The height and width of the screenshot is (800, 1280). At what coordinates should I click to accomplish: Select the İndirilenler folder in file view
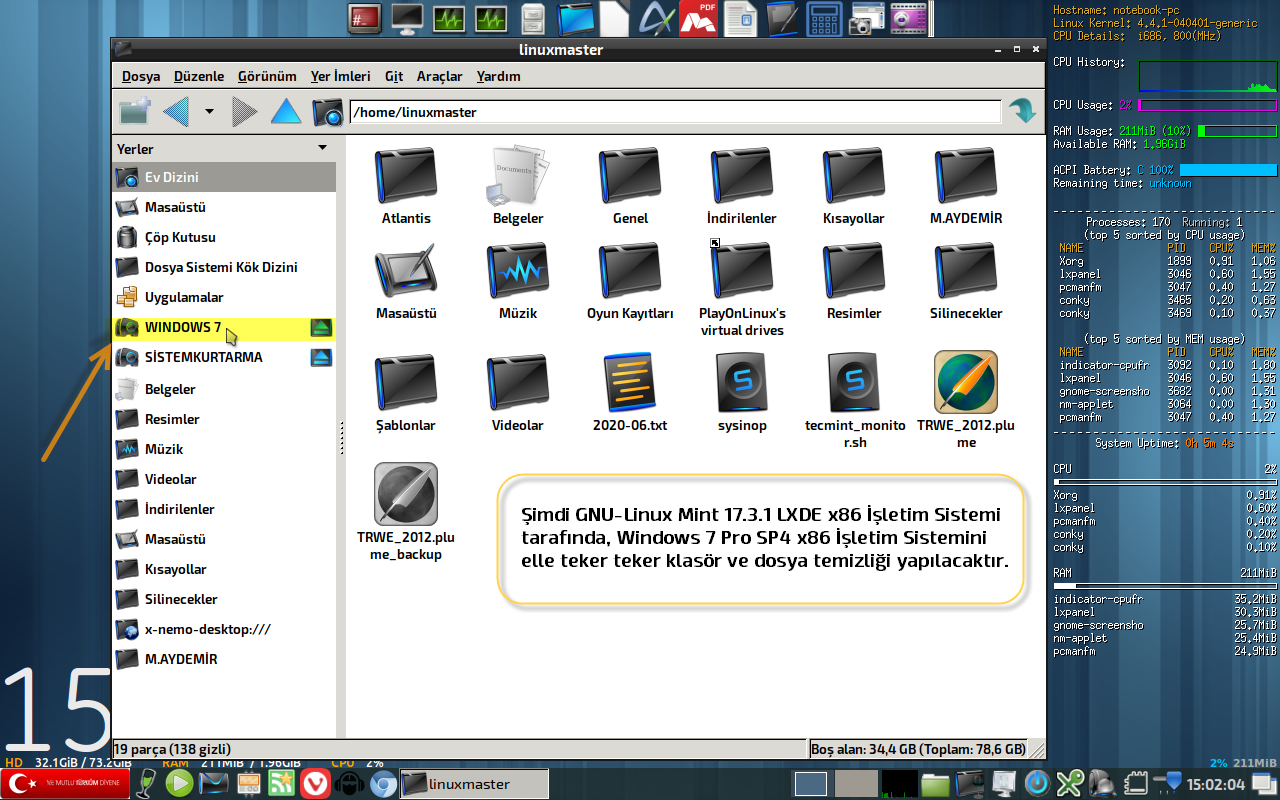coord(742,176)
